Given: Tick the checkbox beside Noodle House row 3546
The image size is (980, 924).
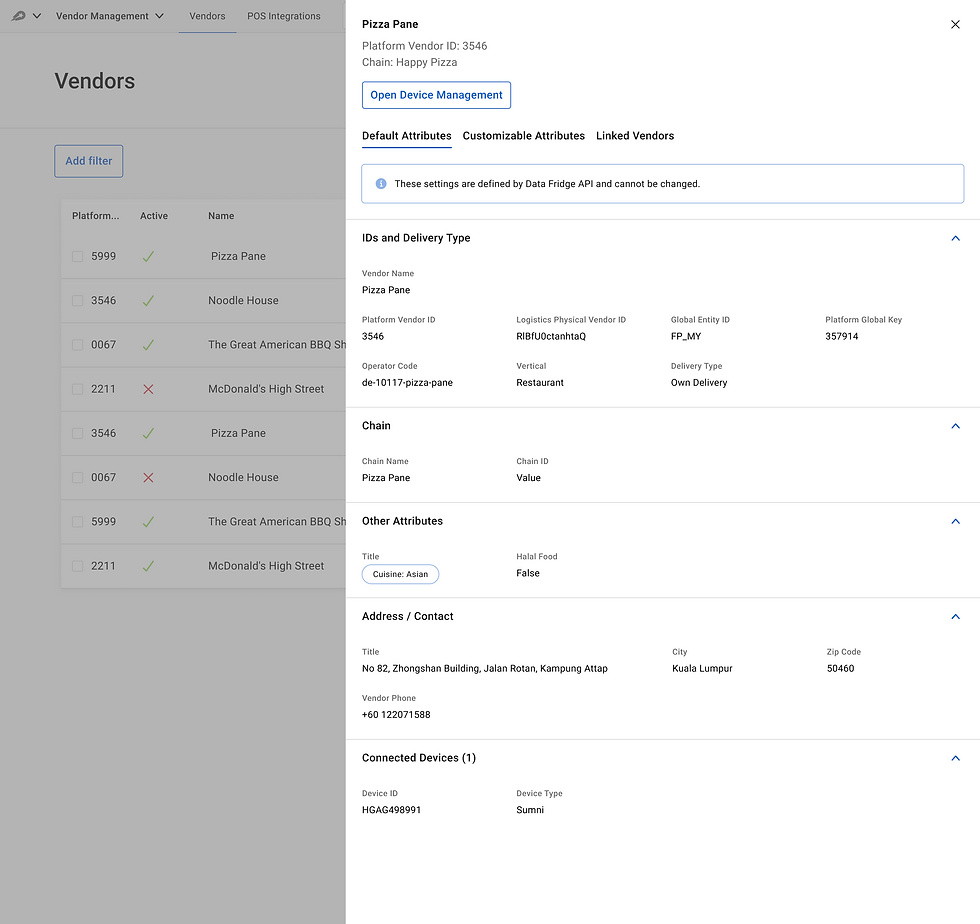Looking at the screenshot, I should tap(76, 300).
